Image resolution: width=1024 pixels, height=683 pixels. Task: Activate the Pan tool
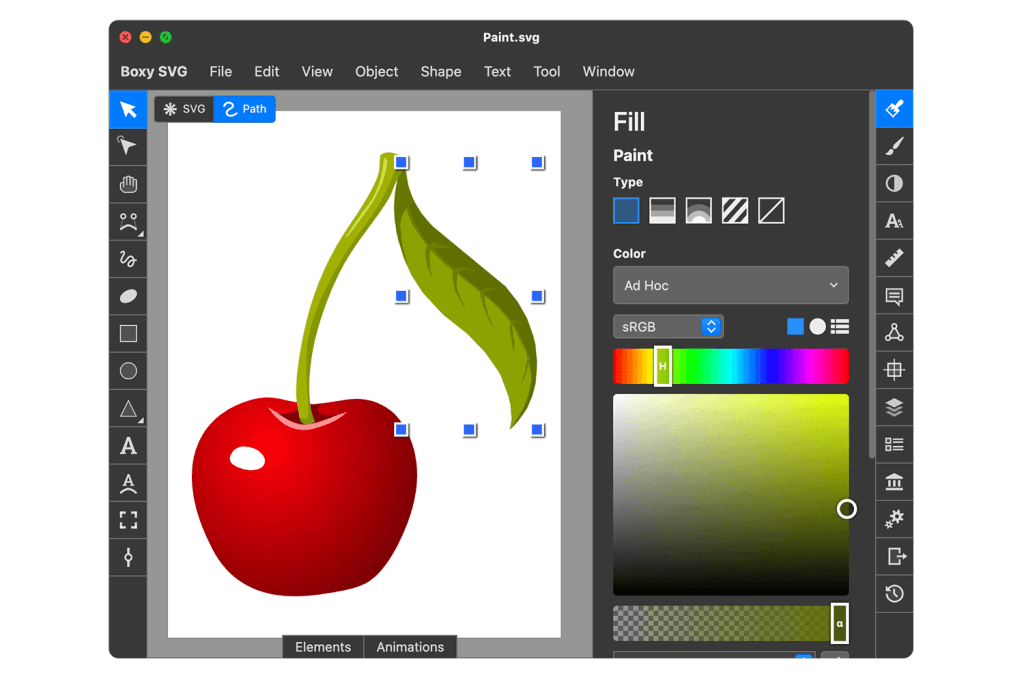click(x=128, y=184)
